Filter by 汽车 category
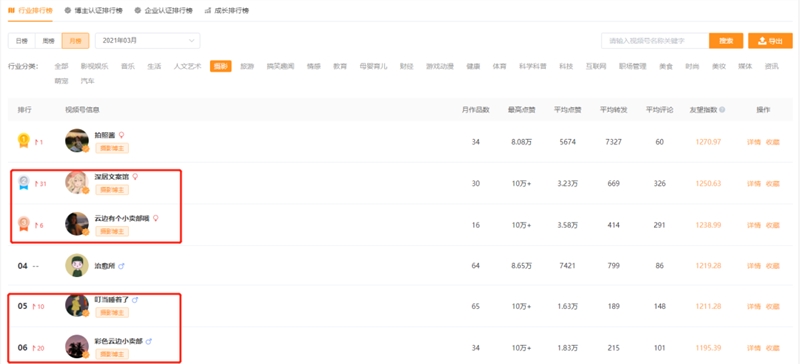 point(88,81)
